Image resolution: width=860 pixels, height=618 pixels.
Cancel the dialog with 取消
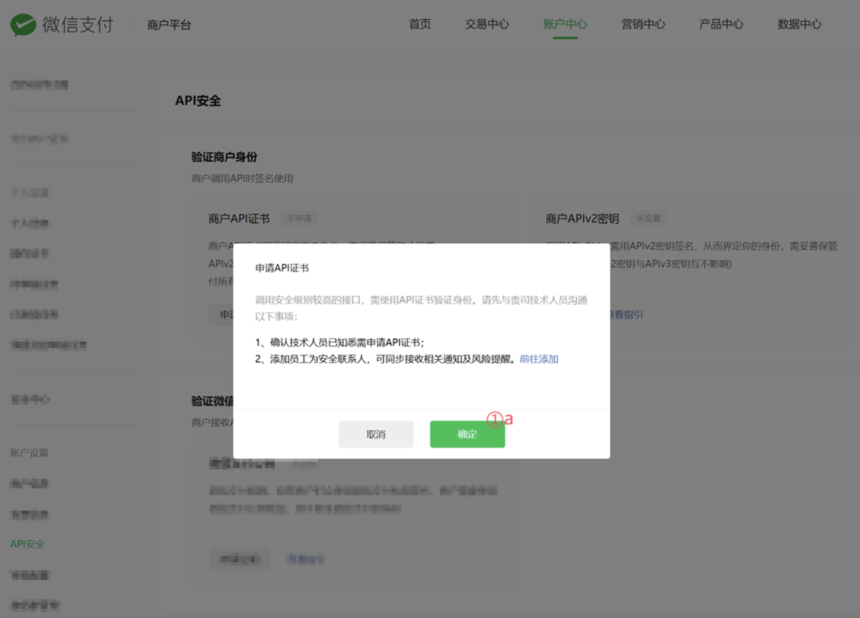[376, 434]
